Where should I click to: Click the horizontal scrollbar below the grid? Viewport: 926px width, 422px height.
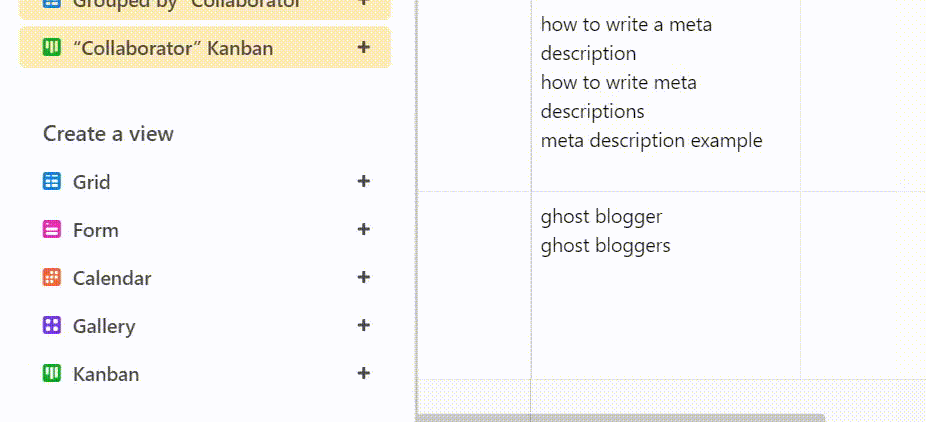[620, 418]
